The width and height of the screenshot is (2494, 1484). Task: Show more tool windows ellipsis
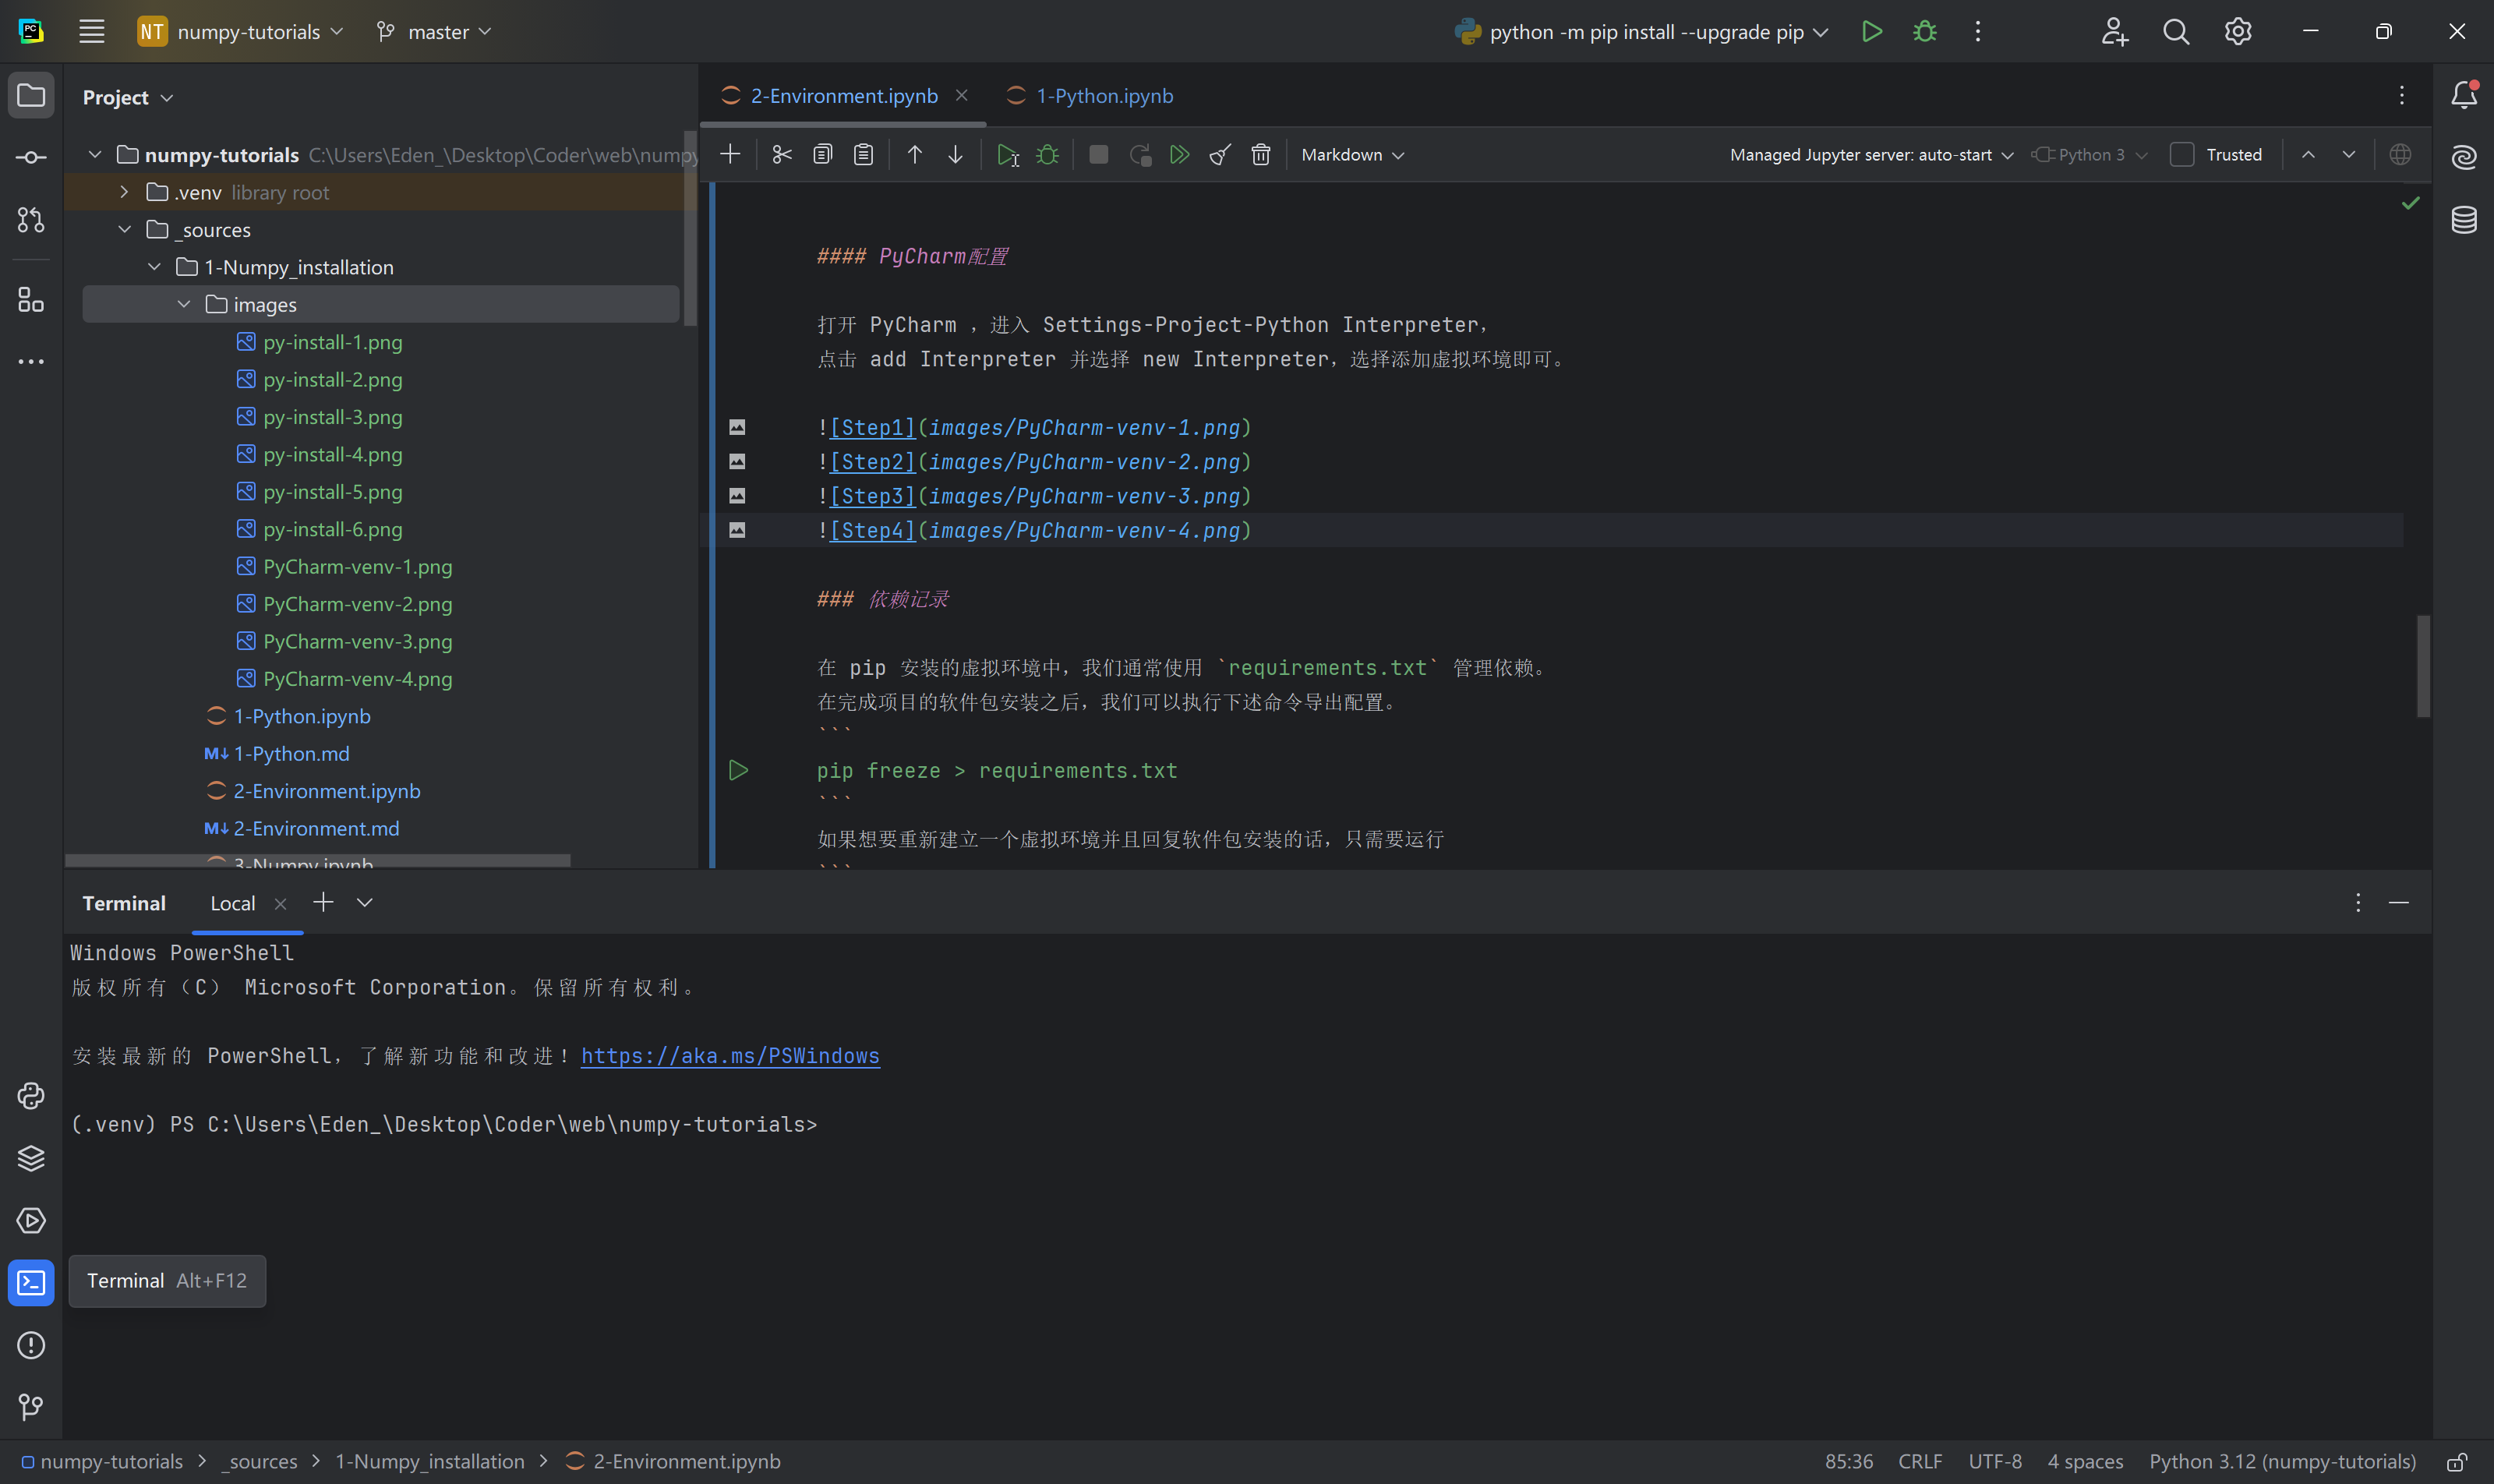pos(31,361)
